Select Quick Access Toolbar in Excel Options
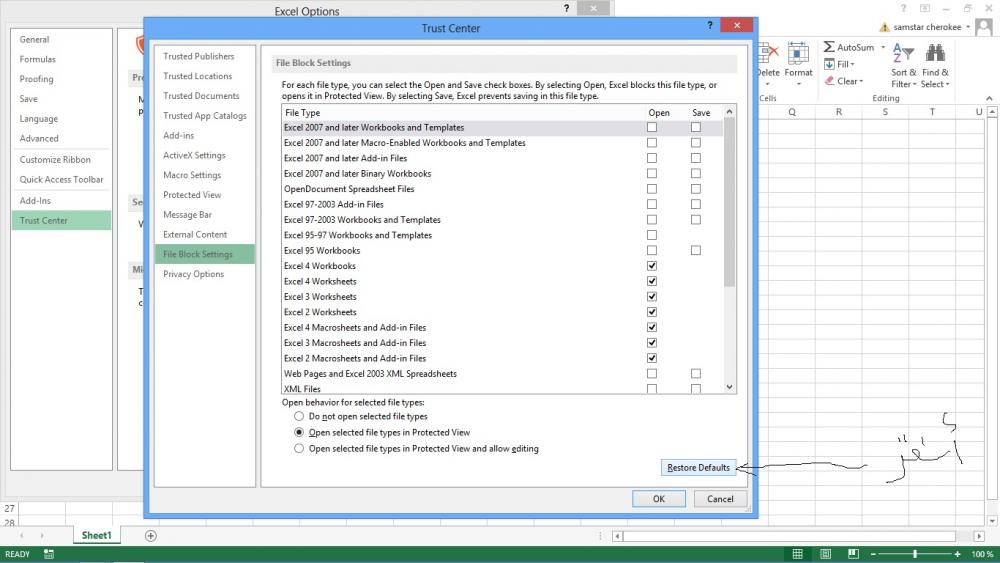Image resolution: width=1000 pixels, height=563 pixels. pos(61,179)
